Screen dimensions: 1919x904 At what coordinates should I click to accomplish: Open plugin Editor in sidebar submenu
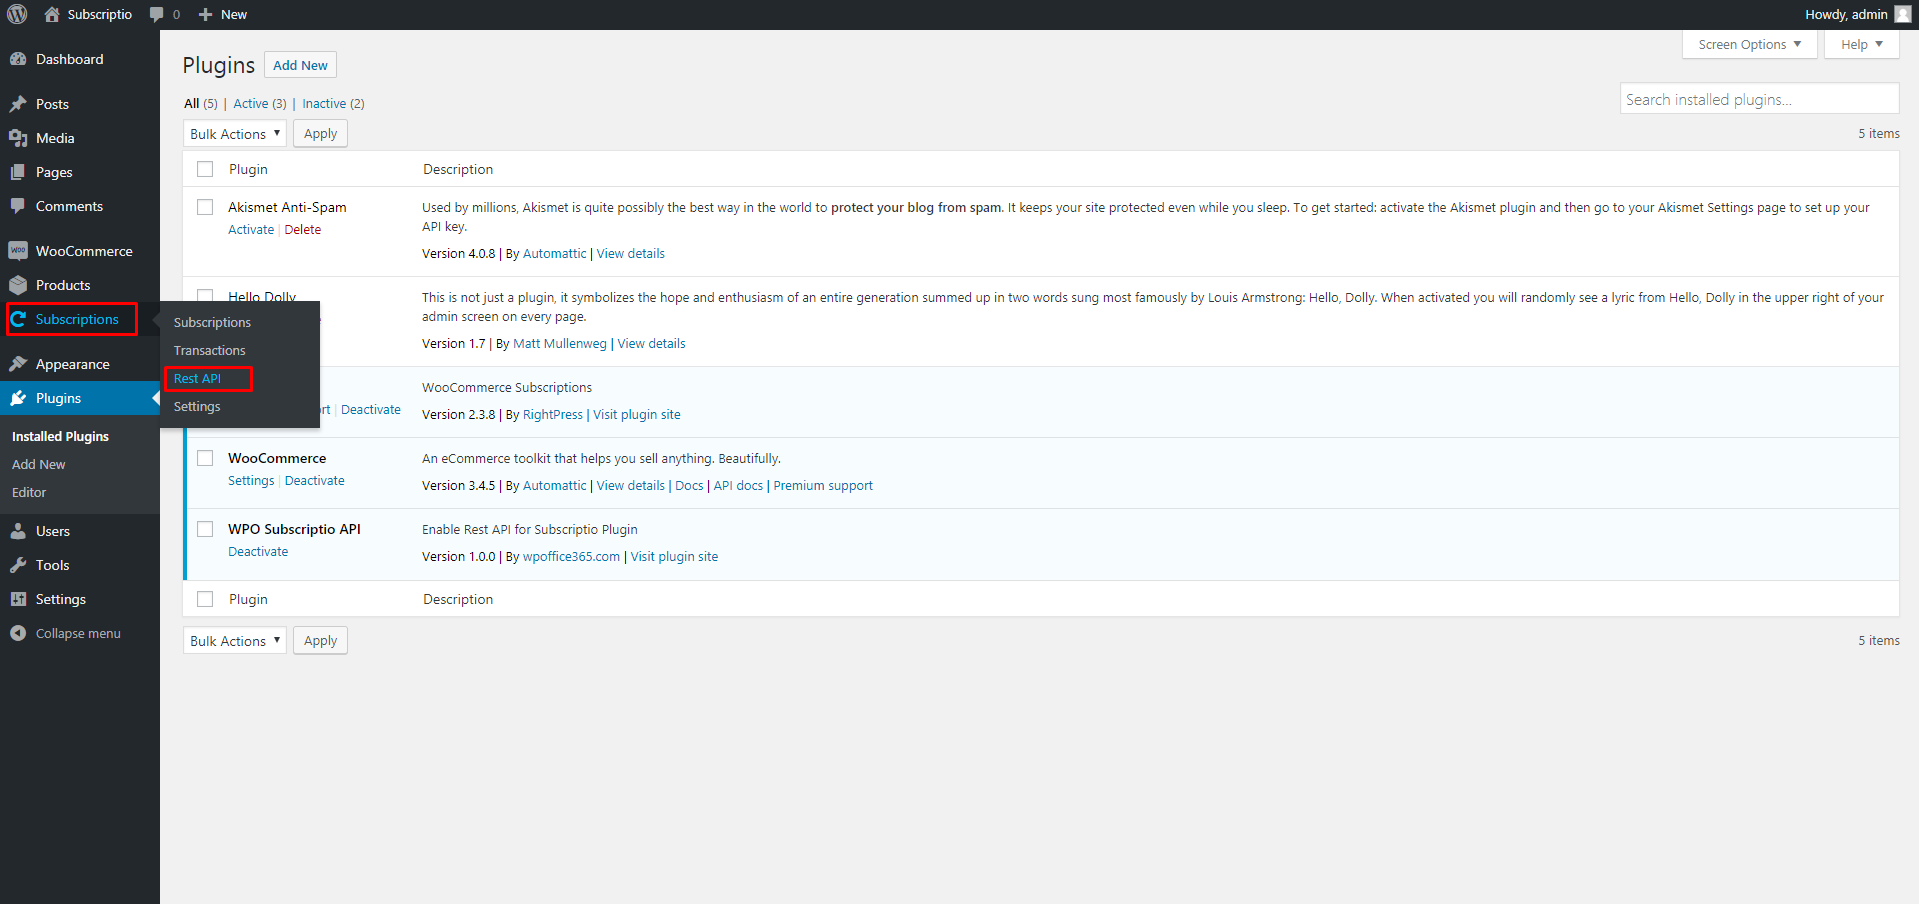point(29,493)
